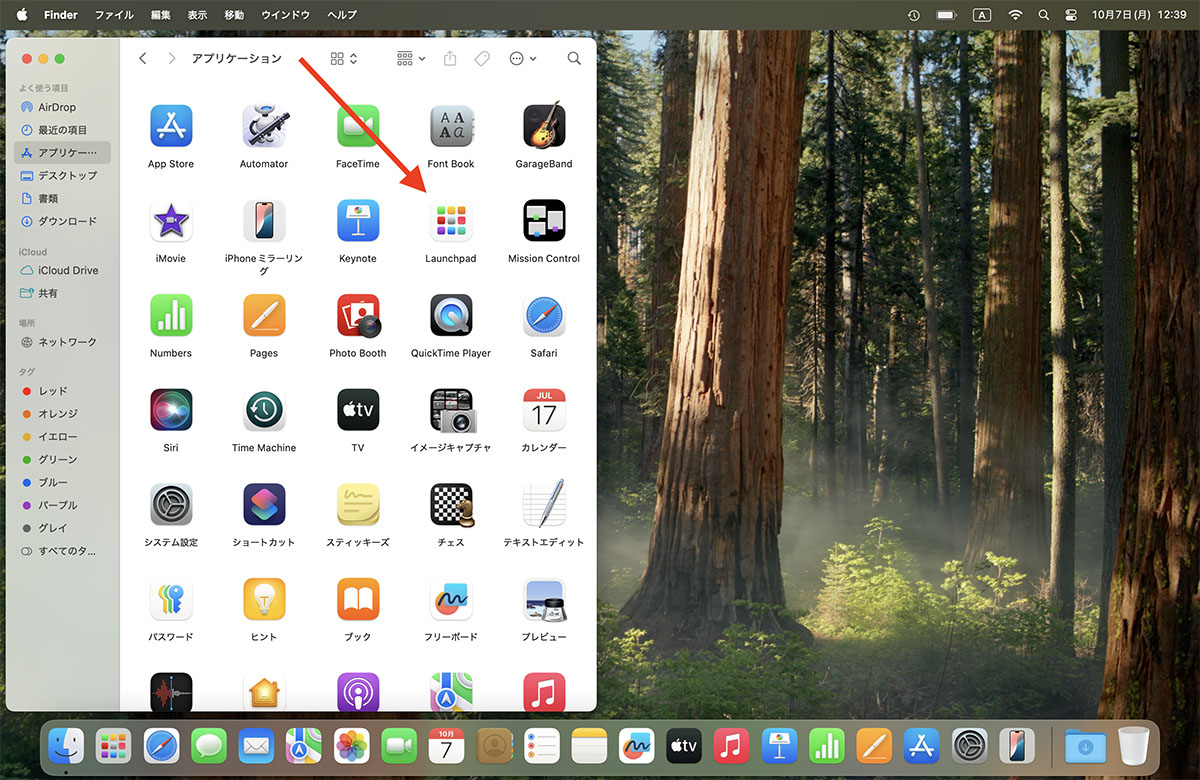The width and height of the screenshot is (1200, 780).
Task: Open the ブック app
Action: (x=358, y=599)
